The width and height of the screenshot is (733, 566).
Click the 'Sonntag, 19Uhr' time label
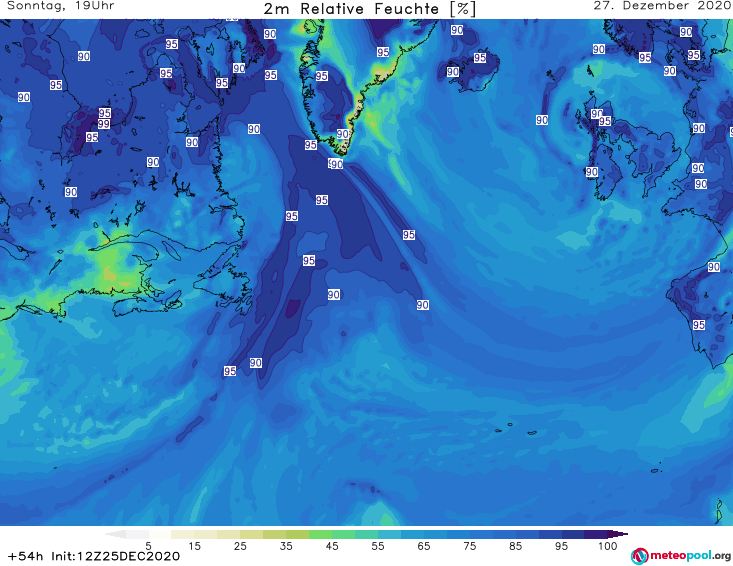[x=61, y=6]
